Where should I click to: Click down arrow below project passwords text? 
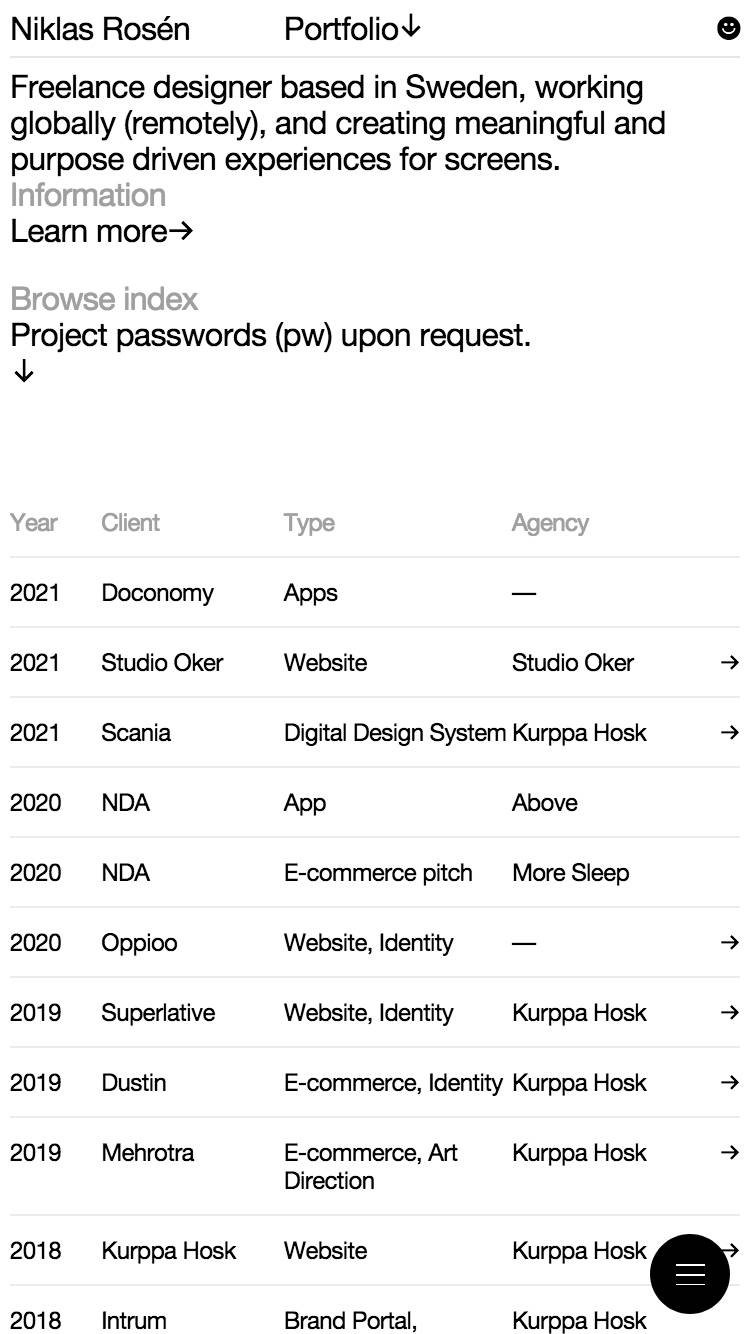pos(24,372)
